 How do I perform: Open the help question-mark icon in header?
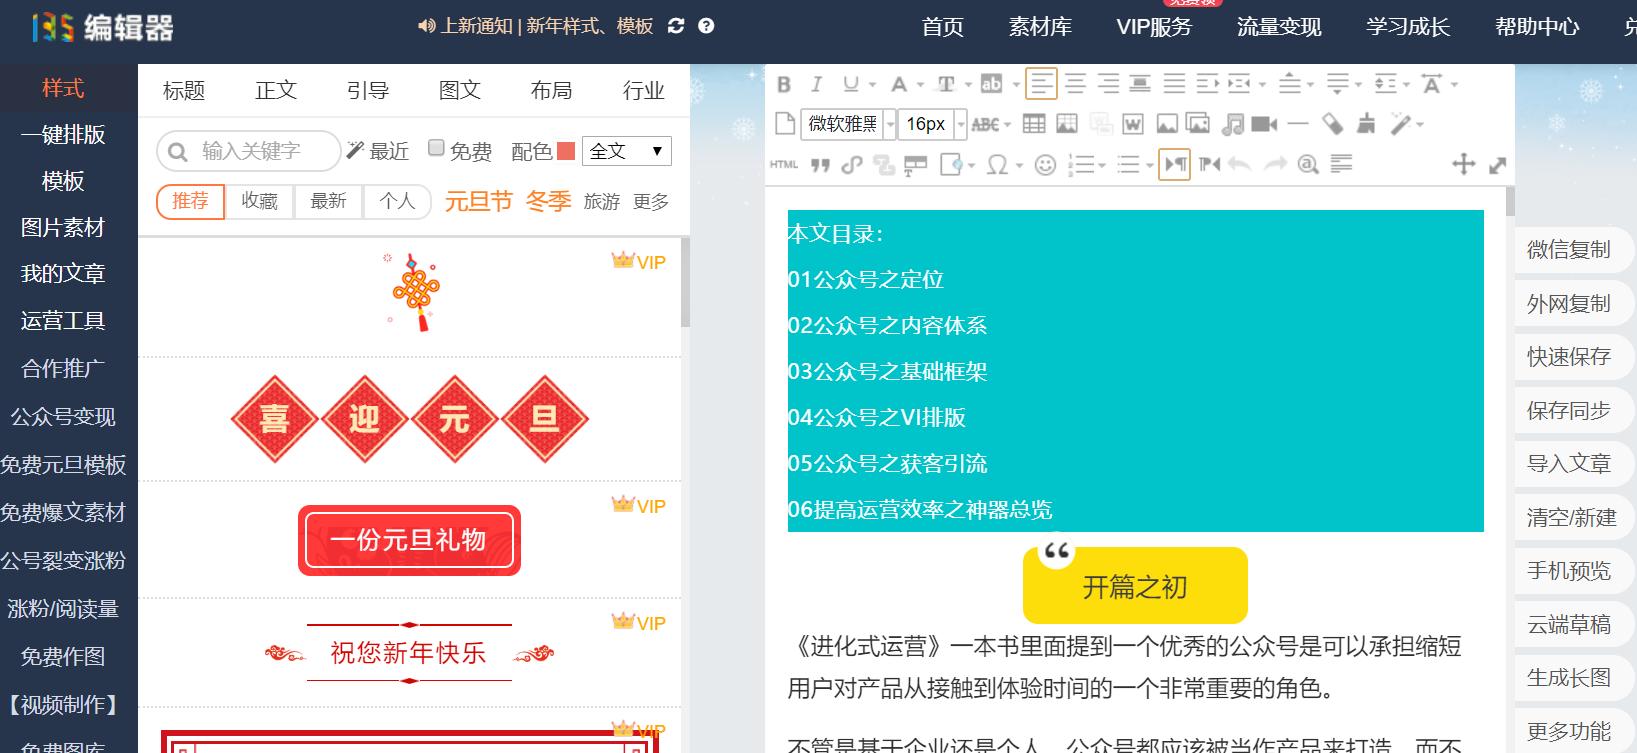coord(706,26)
